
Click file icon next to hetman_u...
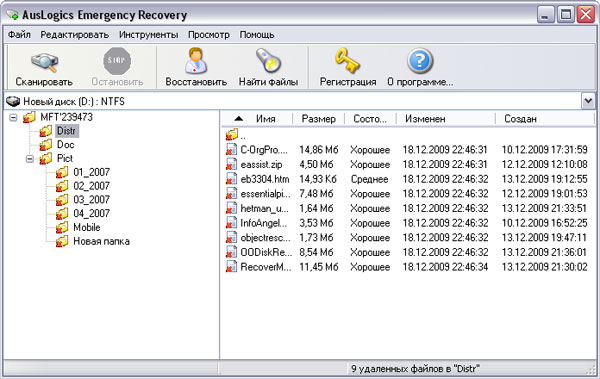point(231,208)
